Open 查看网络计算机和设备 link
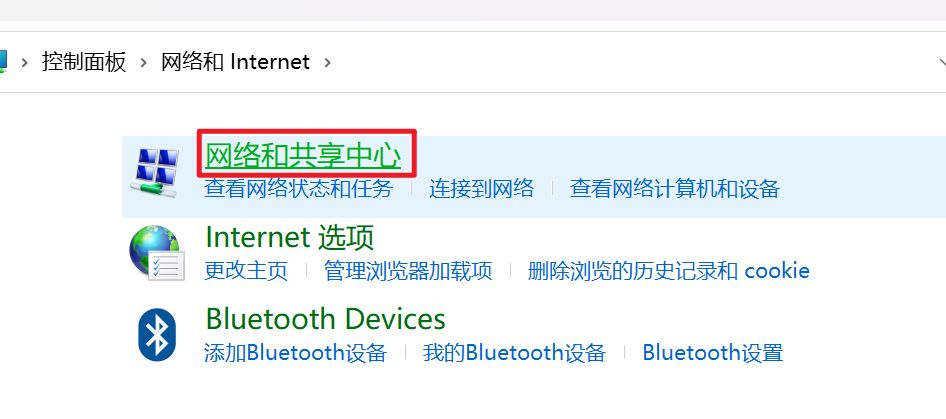 tap(675, 189)
